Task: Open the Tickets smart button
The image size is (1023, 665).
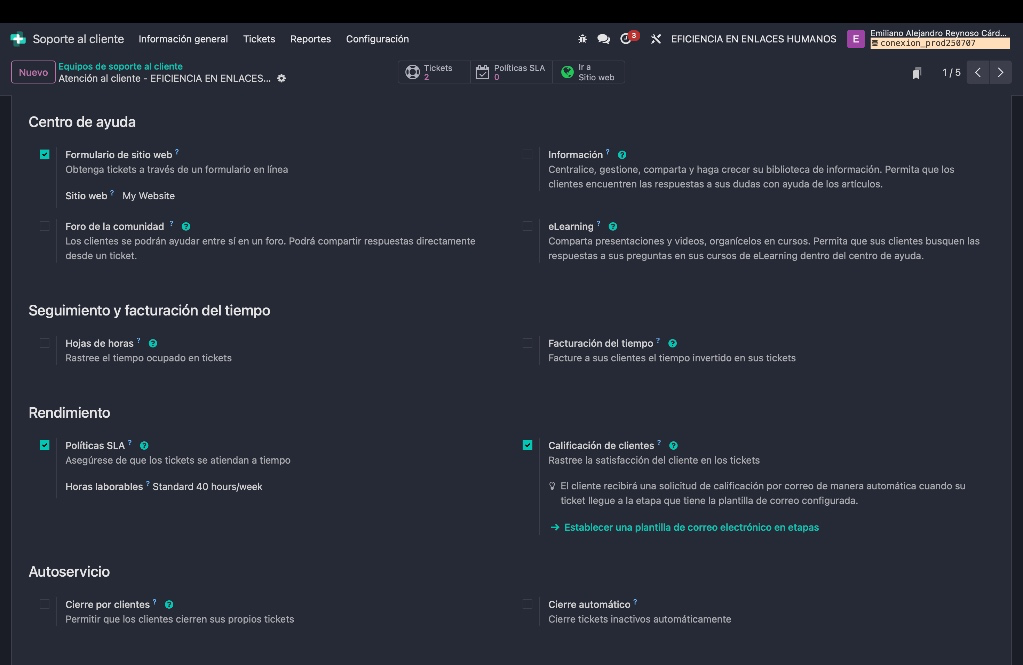Action: click(434, 72)
